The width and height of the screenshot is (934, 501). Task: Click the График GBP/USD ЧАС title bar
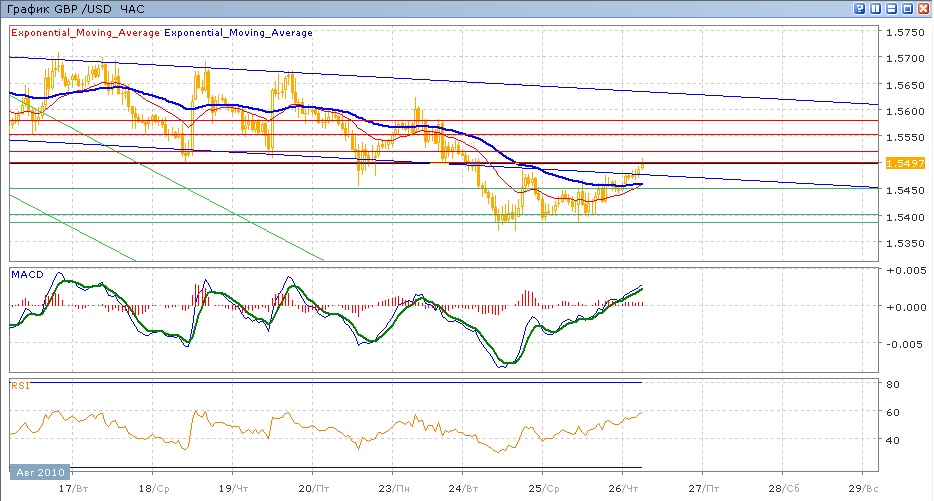tap(75, 8)
